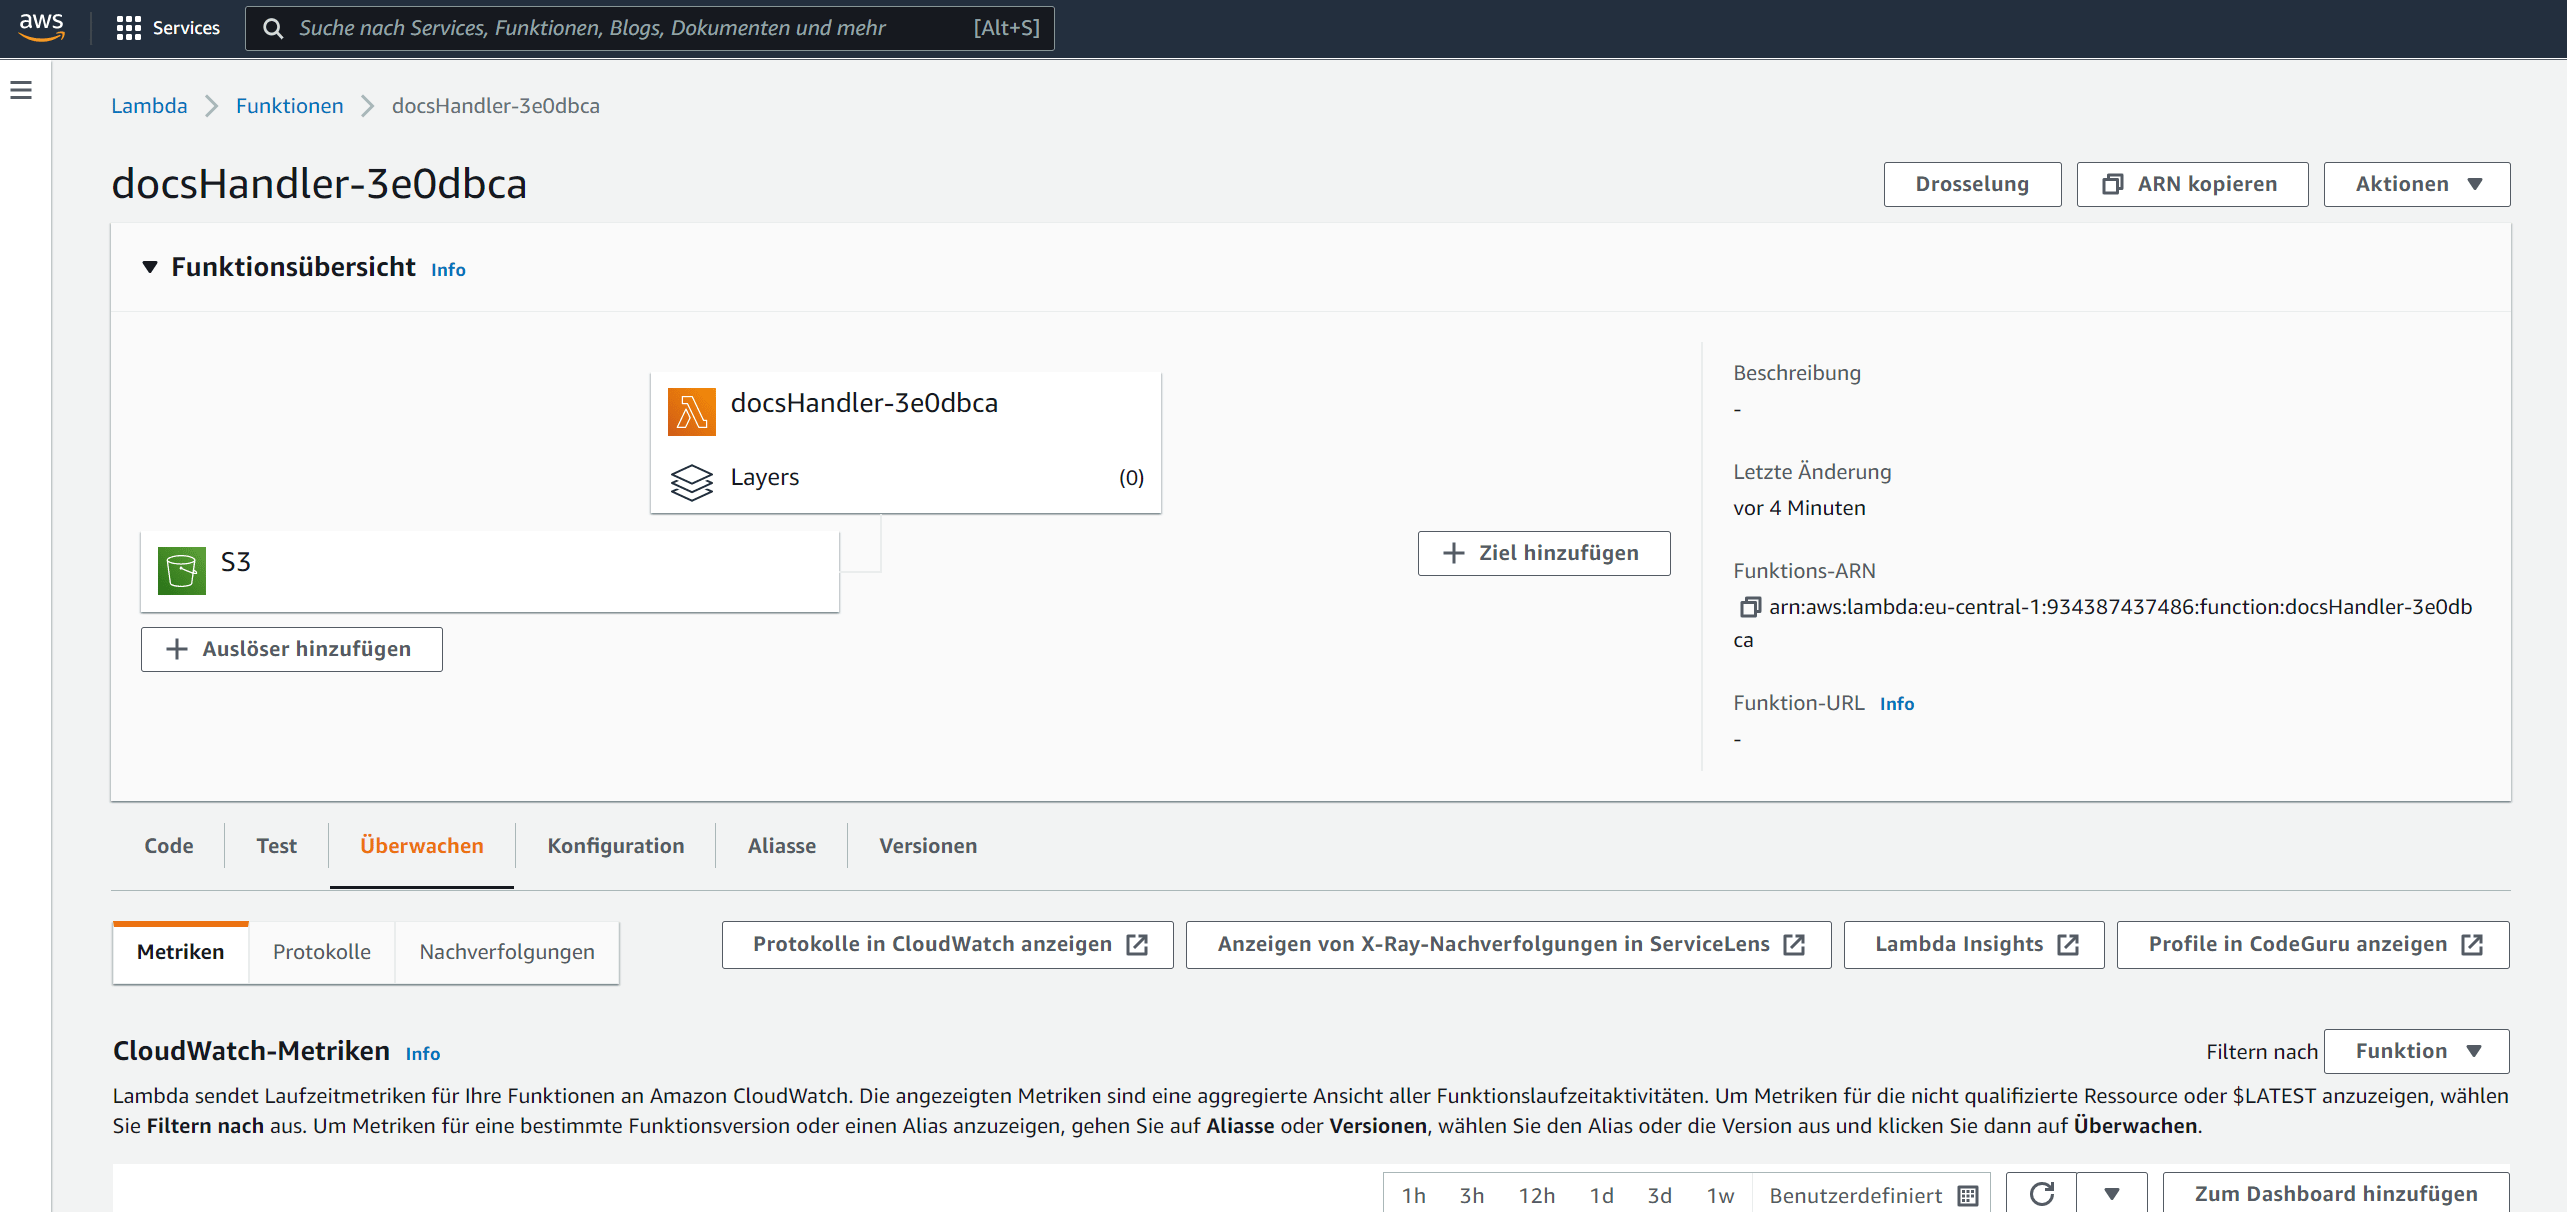
Task: Open the Filtern nach Funktion dropdown
Action: 2417,1051
